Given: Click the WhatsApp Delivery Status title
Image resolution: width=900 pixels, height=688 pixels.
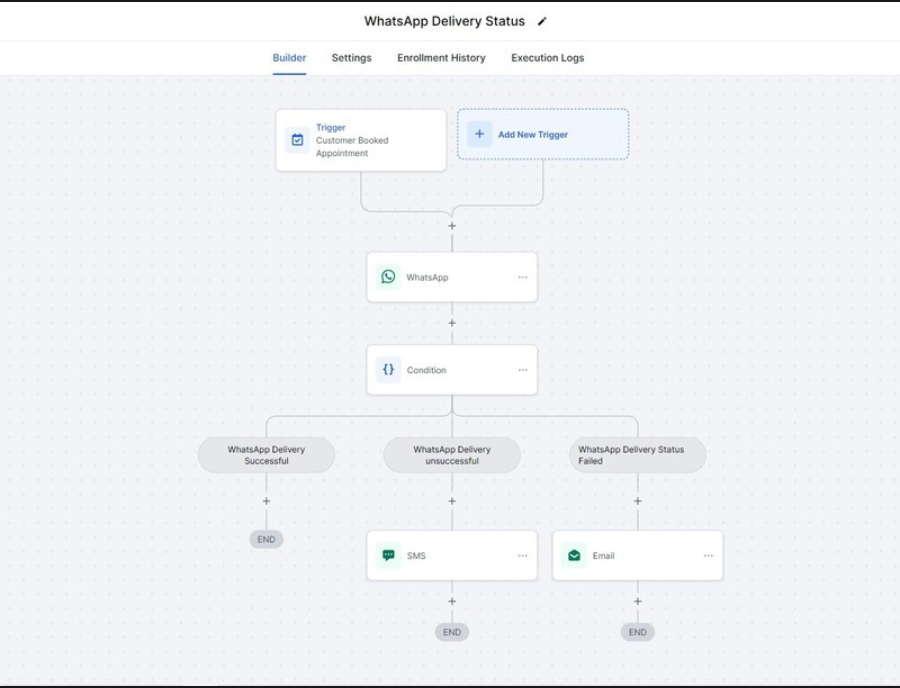Looking at the screenshot, I should tap(444, 21).
